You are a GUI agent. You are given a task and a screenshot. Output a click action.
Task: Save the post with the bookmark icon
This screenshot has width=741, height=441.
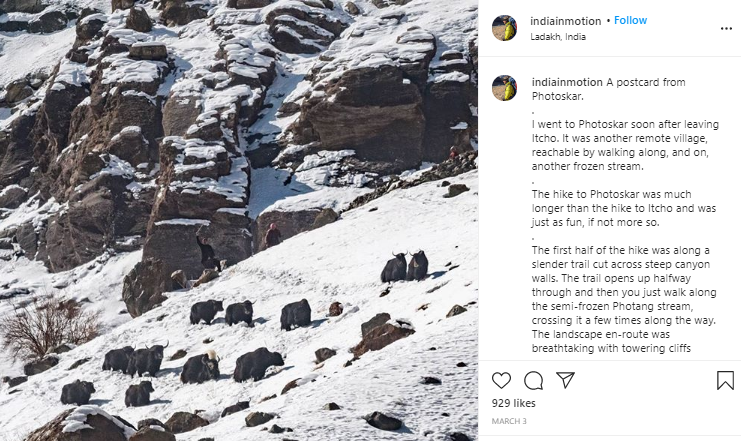point(725,380)
